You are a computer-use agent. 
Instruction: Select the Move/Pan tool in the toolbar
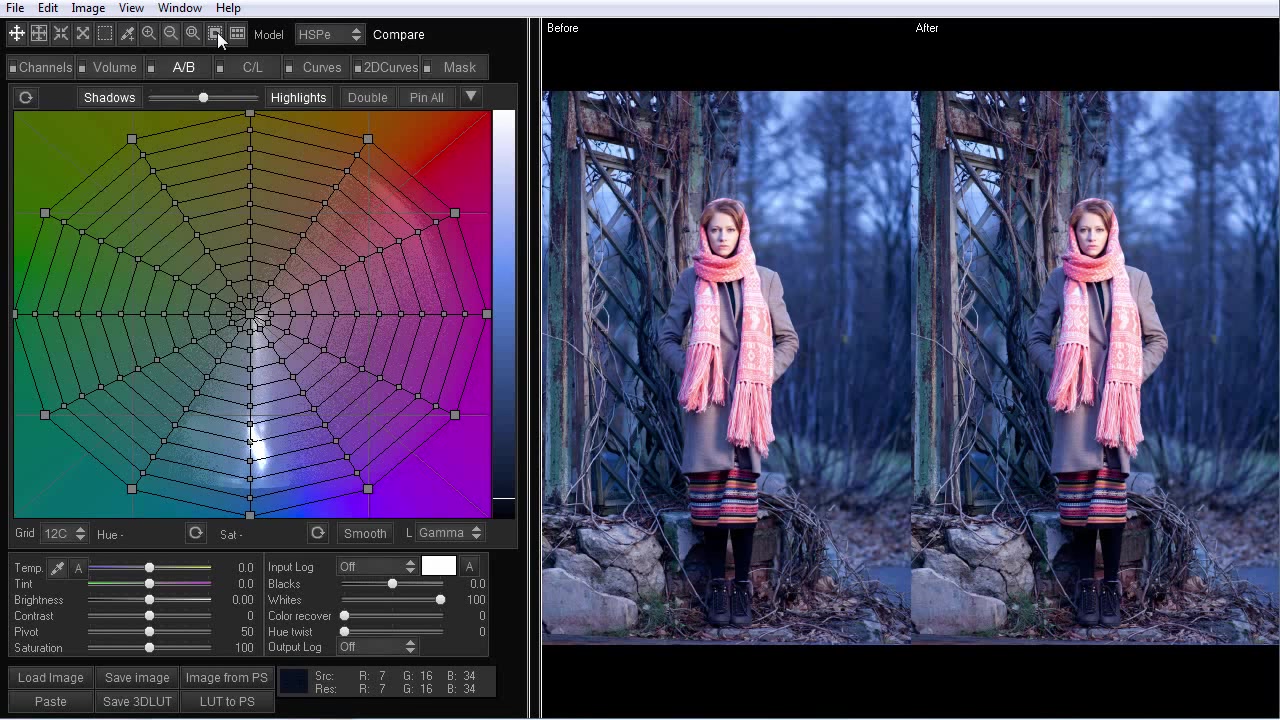(x=16, y=34)
